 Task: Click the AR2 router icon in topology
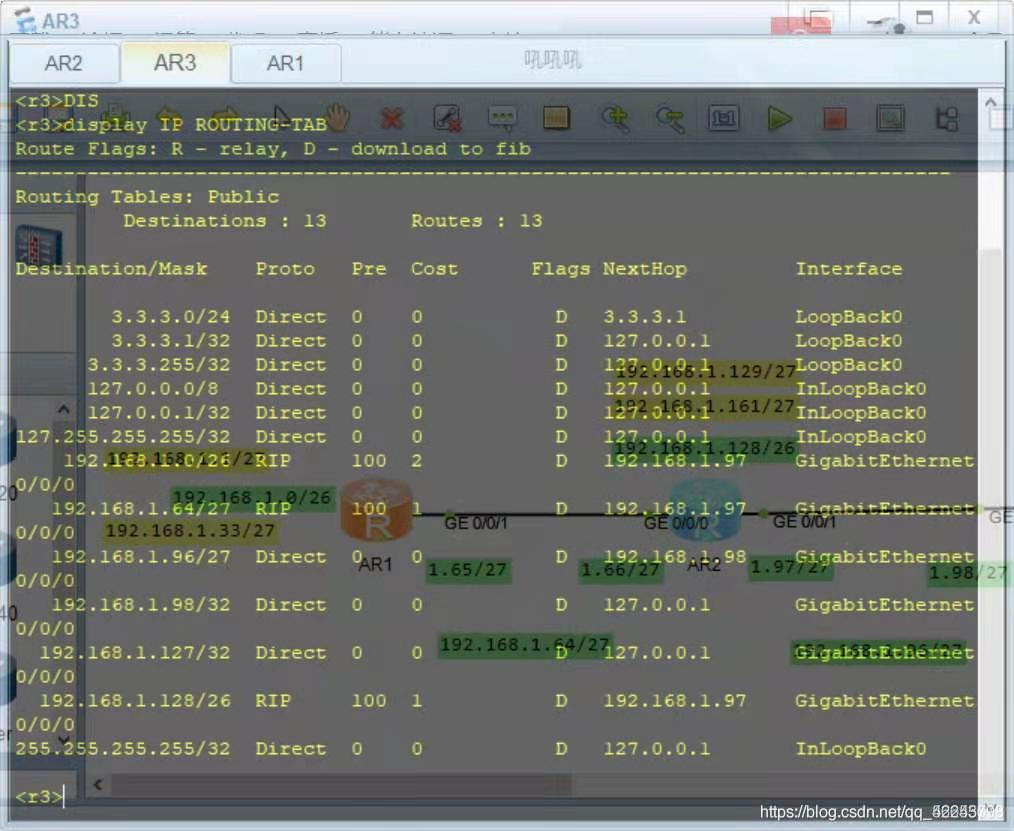click(705, 510)
